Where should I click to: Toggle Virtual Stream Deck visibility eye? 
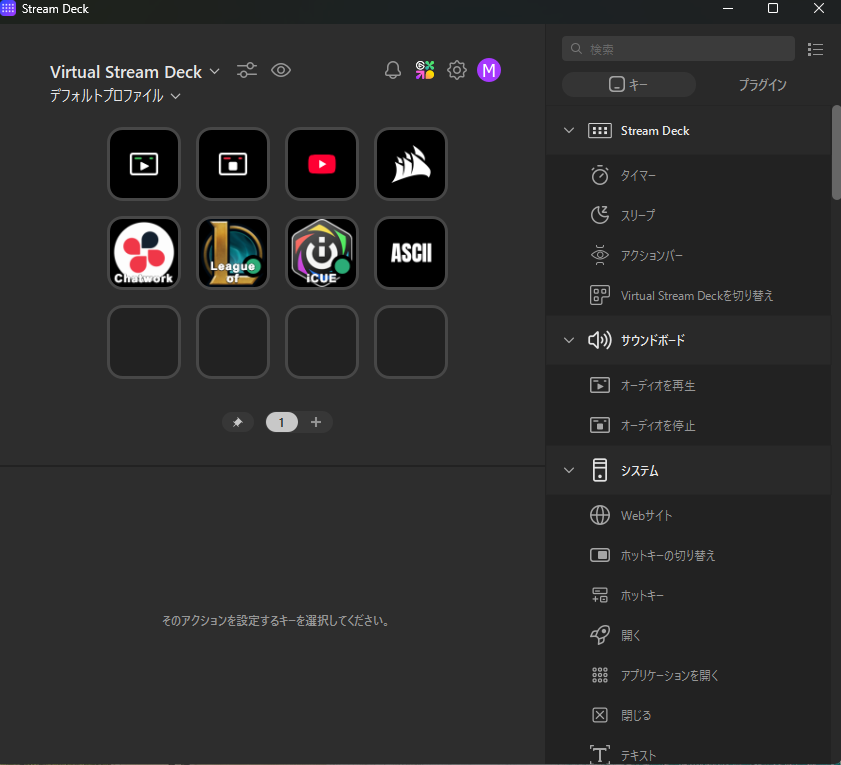(x=281, y=70)
